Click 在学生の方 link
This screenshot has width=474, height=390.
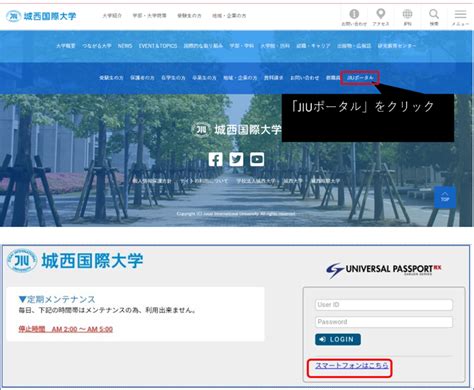pyautogui.click(x=173, y=78)
